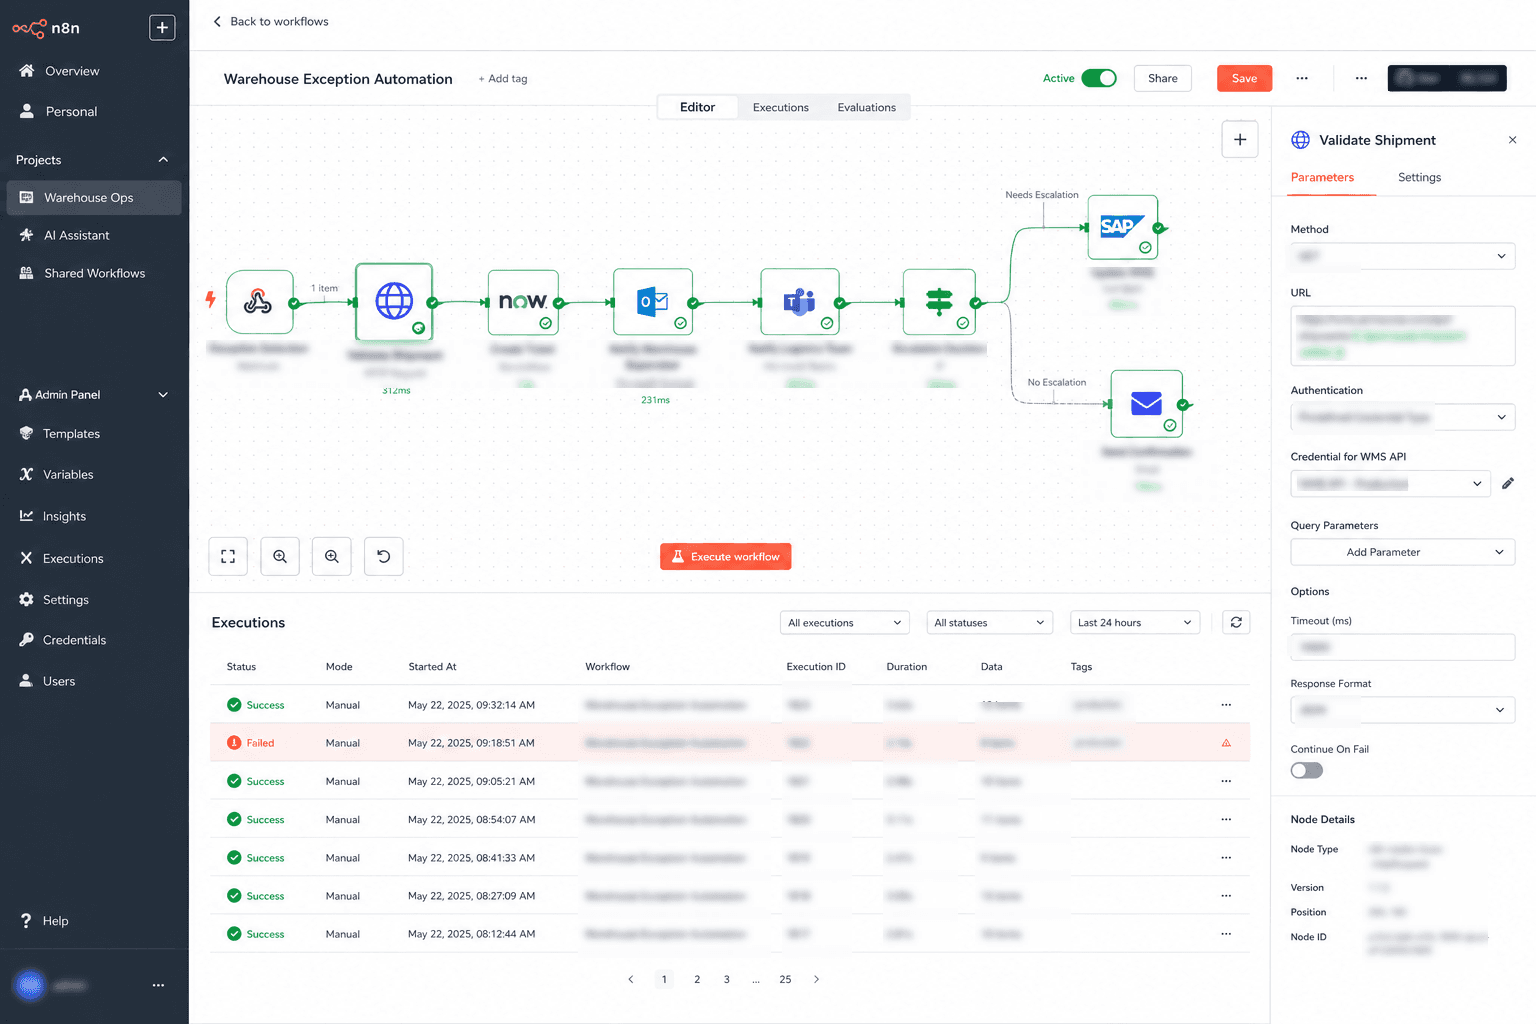Open the All executions filter dropdown
Screen dimensions: 1536x1024
(x=845, y=623)
